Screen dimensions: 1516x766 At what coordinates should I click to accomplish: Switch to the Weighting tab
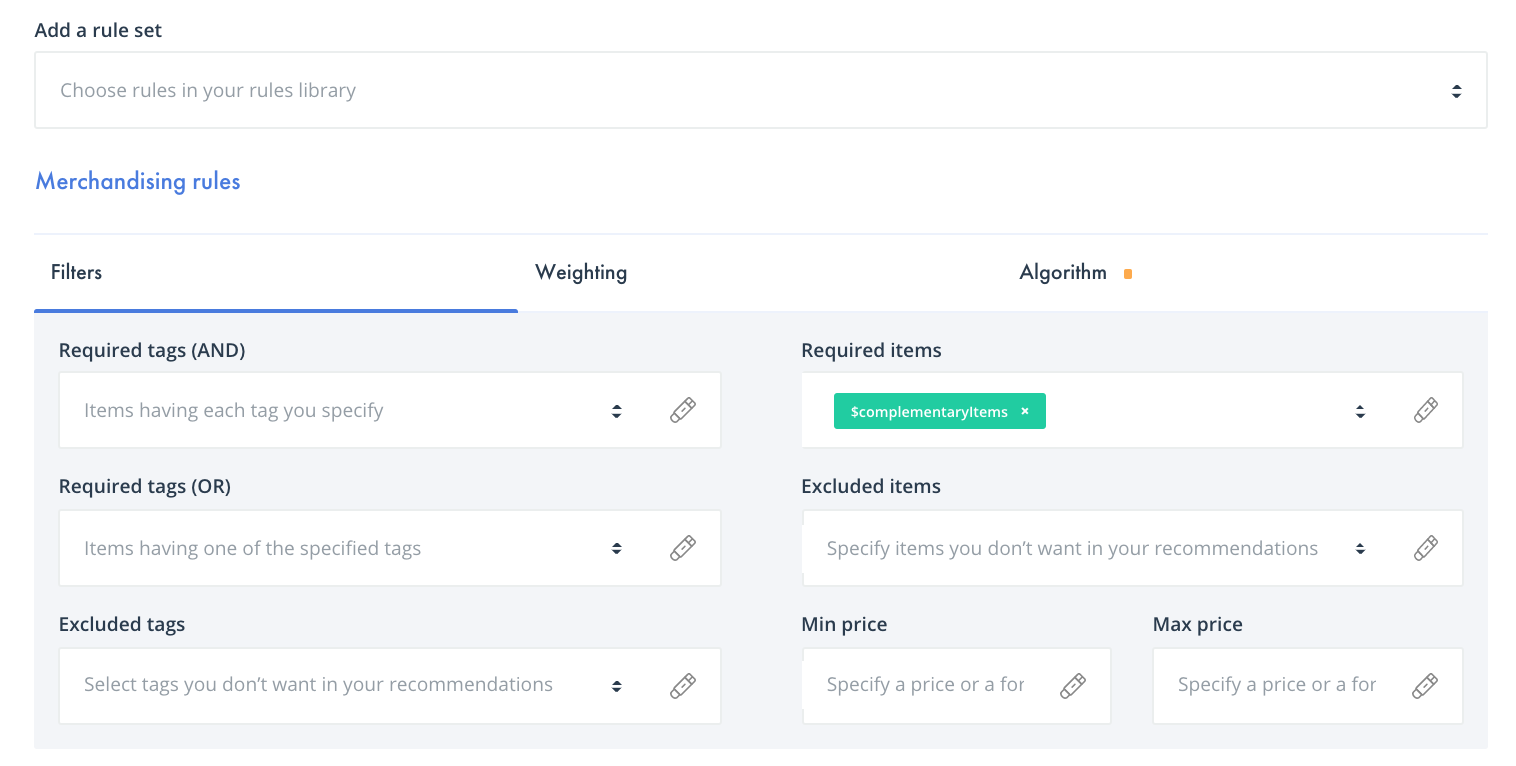[x=581, y=272]
